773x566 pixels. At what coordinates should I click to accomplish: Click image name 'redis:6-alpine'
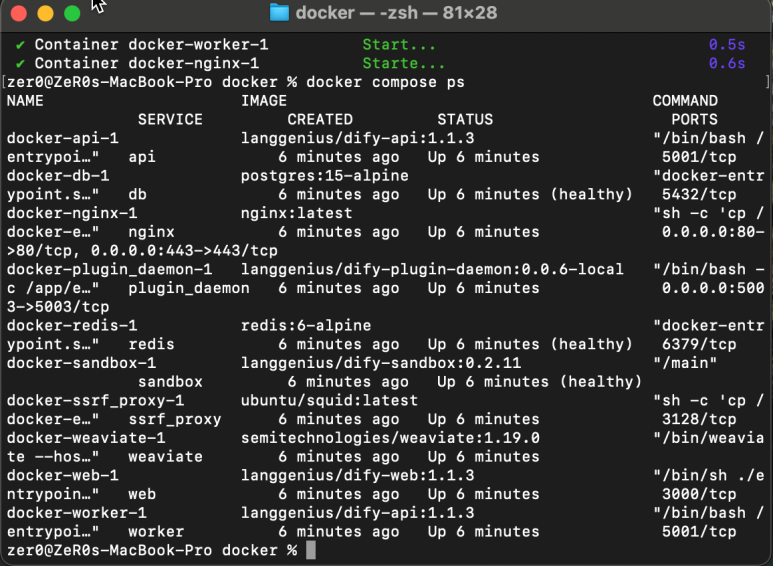[306, 325]
